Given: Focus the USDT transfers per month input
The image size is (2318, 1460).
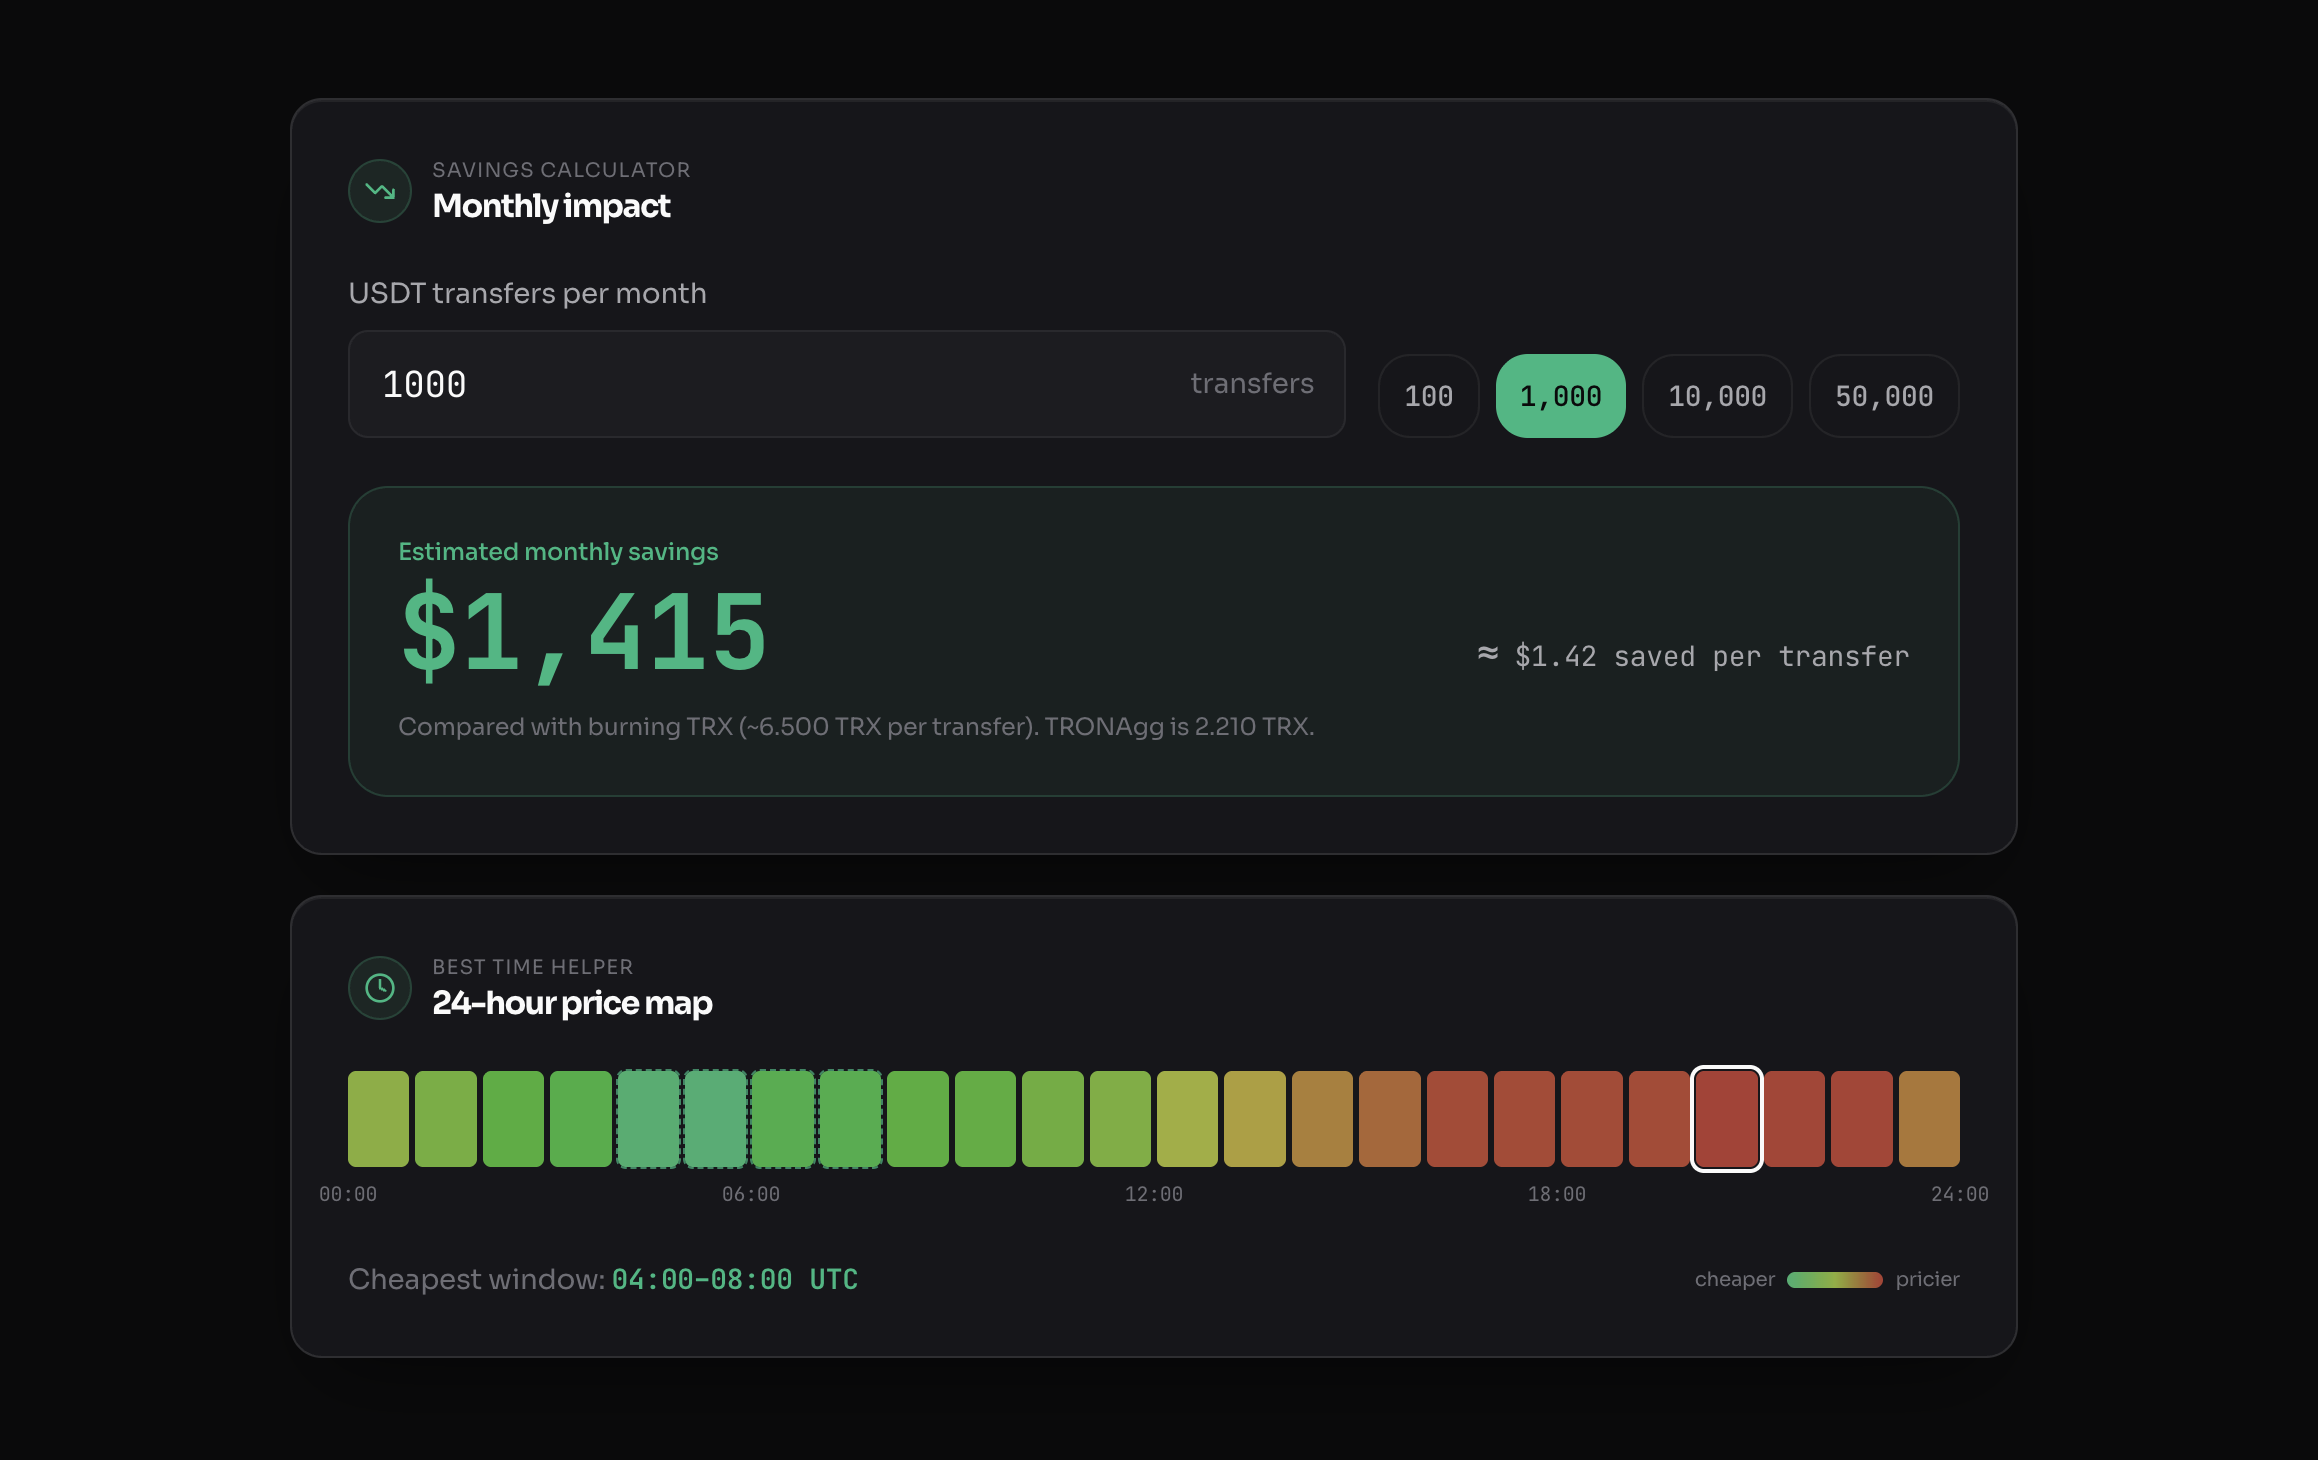Looking at the screenshot, I should click(846, 384).
